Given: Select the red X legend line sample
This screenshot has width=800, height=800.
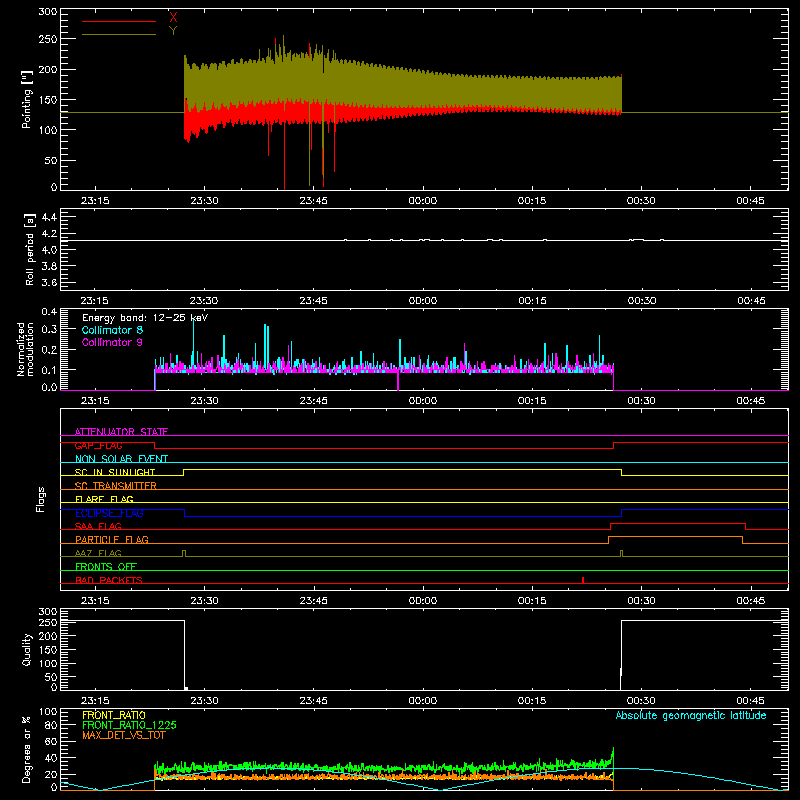Looking at the screenshot, I should pos(119,21).
